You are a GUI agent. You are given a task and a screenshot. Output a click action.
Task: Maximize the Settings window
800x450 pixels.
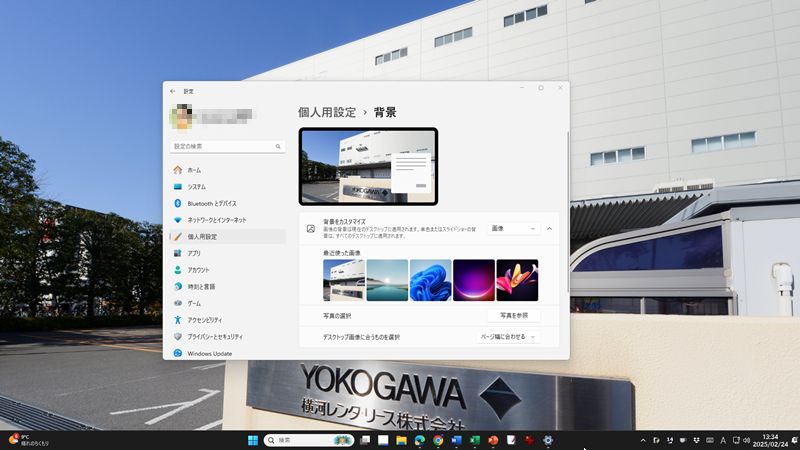[541, 88]
